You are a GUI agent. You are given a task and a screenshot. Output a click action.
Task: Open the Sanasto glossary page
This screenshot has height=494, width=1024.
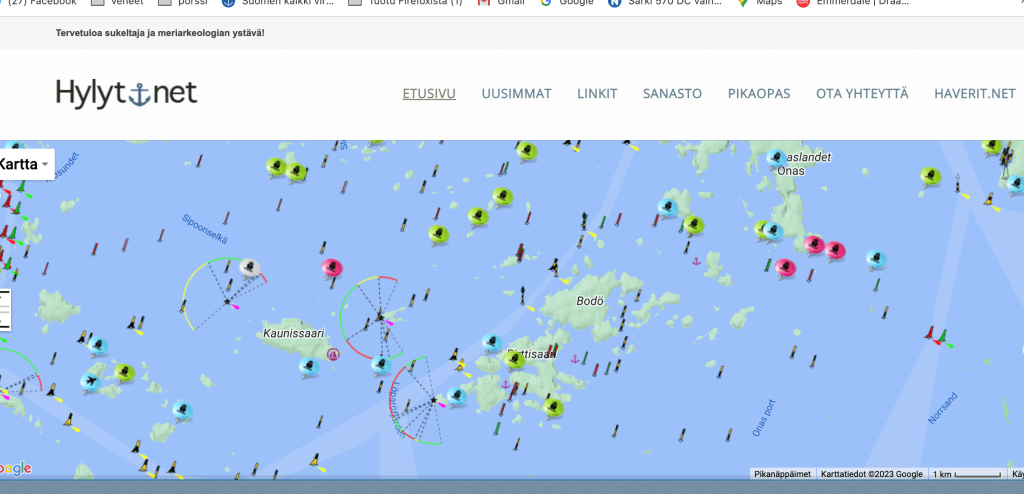click(x=672, y=94)
